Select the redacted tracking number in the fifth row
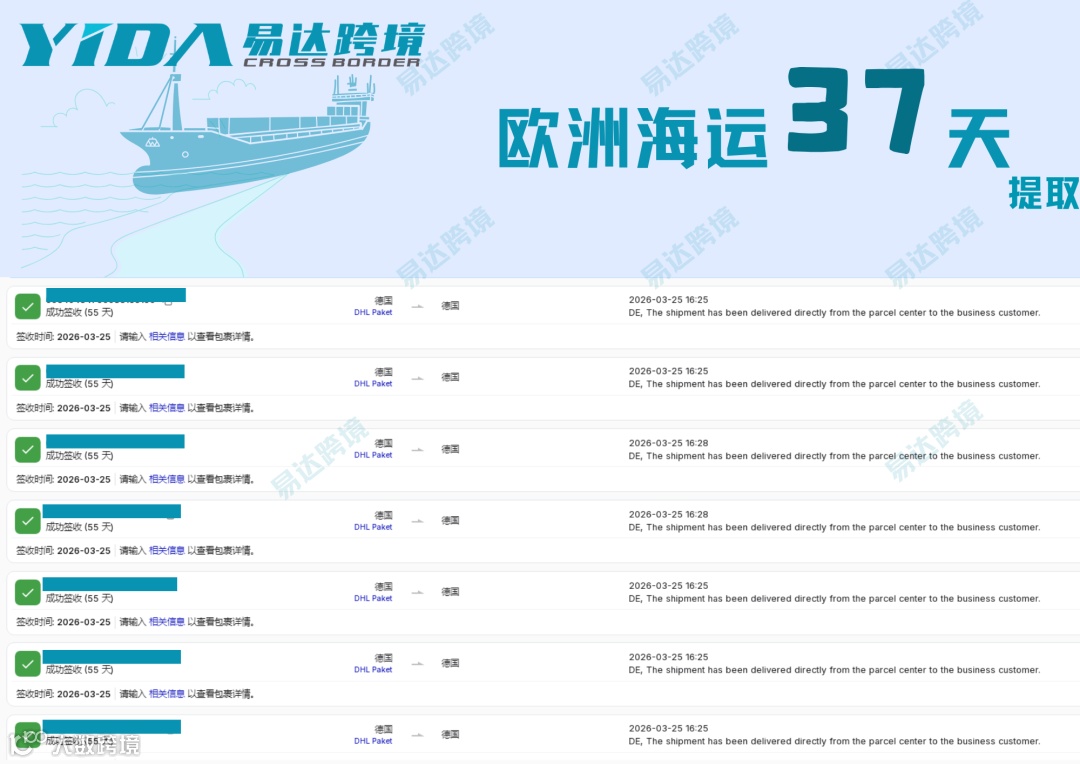Screen dimensions: 1080x764 110,584
